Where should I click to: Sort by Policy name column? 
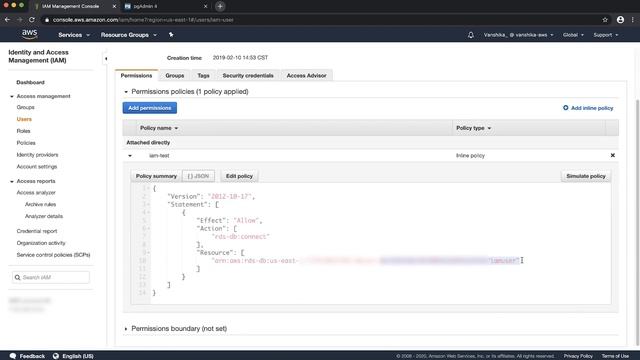[159, 128]
